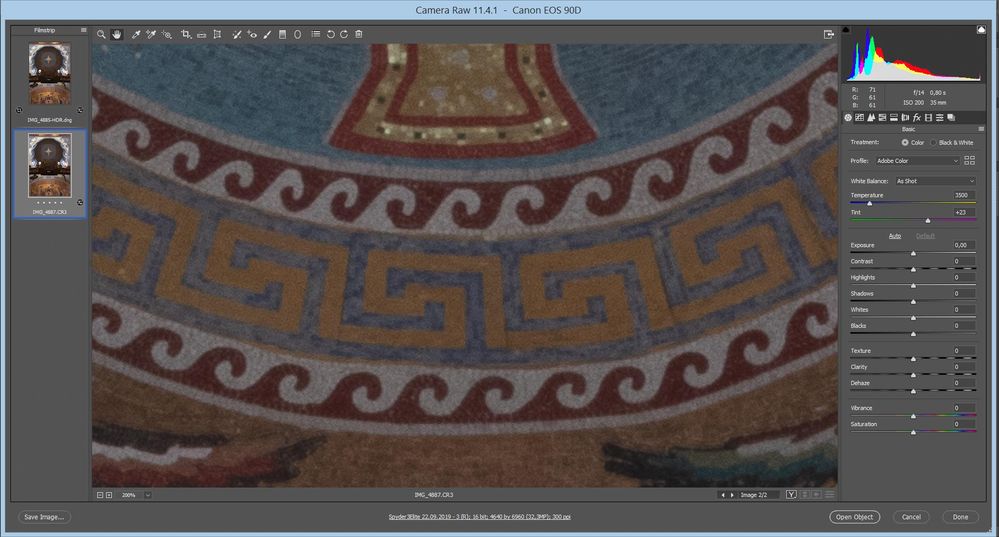Zoom in with the plus button
The height and width of the screenshot is (537, 999).
109,495
